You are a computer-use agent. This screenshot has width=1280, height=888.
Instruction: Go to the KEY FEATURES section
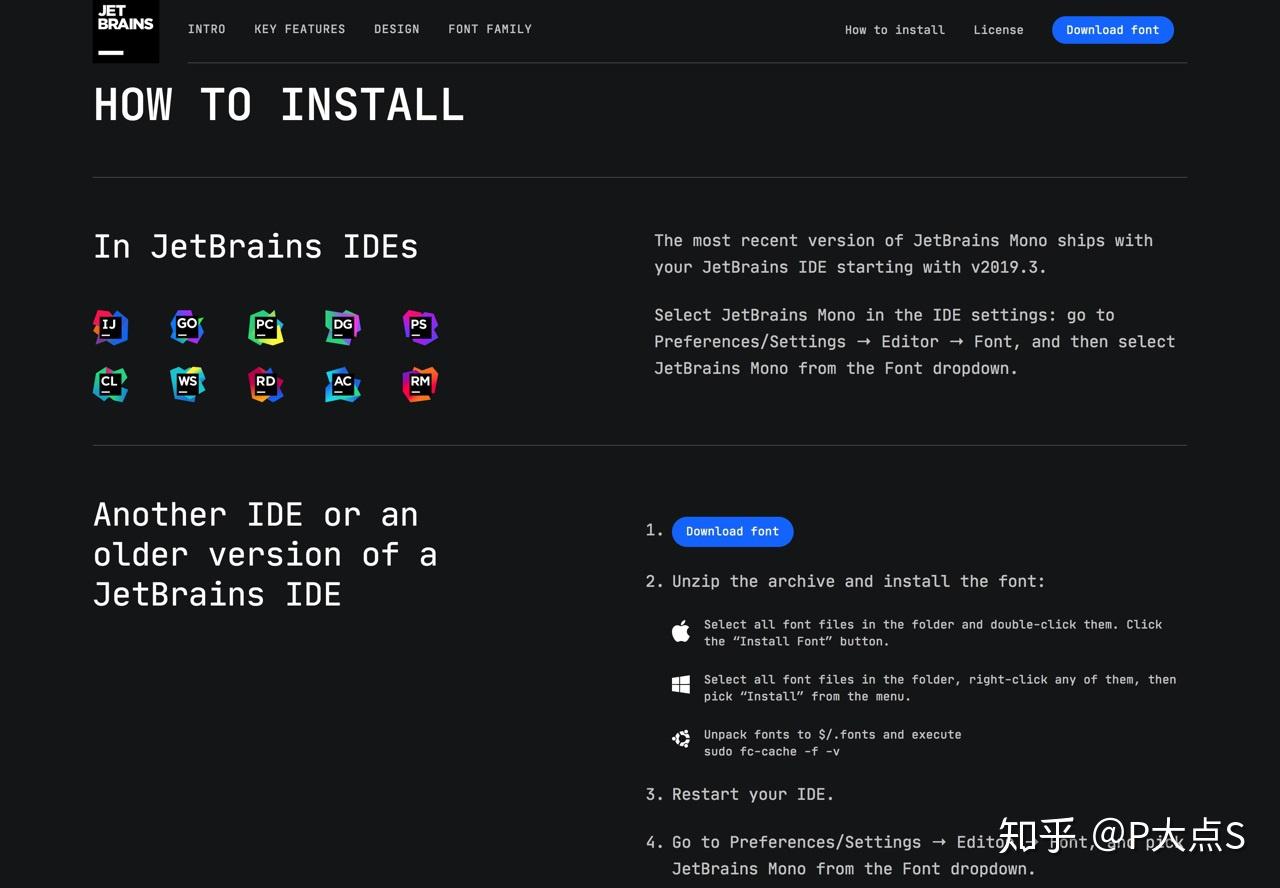click(x=300, y=29)
